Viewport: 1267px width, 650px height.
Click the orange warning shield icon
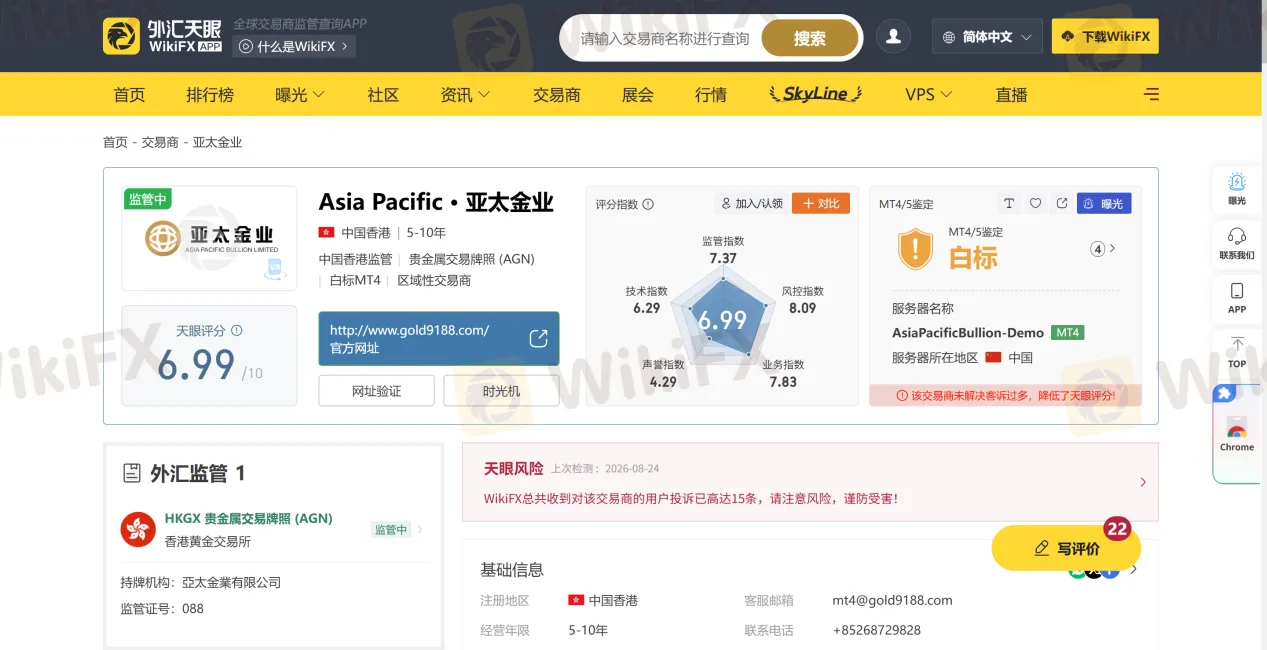(915, 248)
